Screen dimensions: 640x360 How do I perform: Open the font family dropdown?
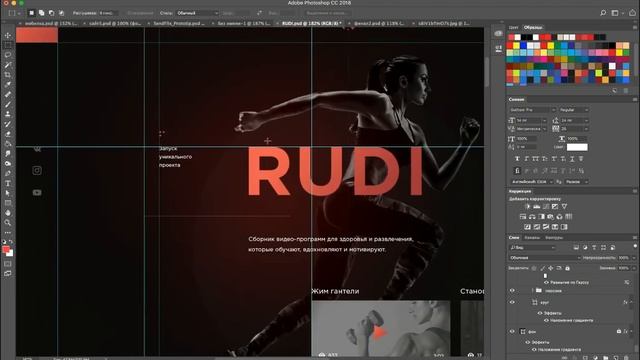tap(533, 110)
